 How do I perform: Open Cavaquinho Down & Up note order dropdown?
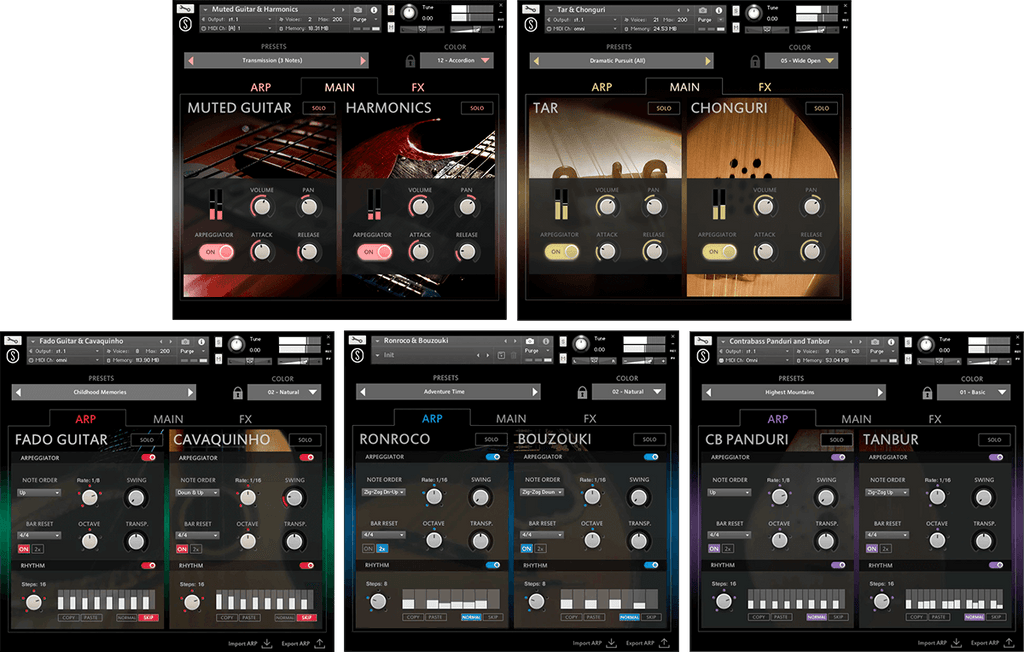point(197,493)
